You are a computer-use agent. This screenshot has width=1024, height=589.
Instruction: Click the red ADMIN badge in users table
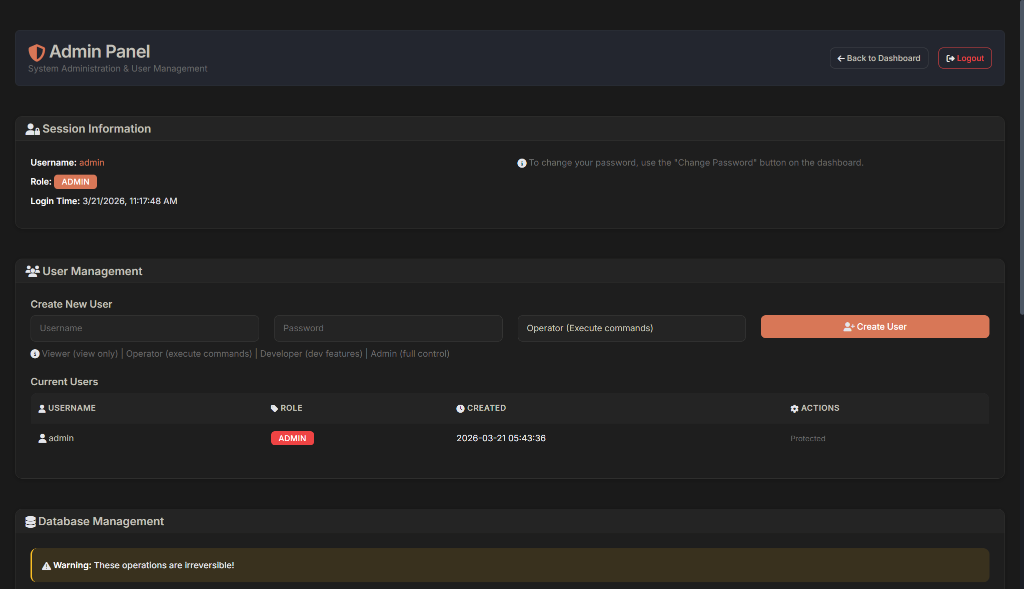pos(292,438)
